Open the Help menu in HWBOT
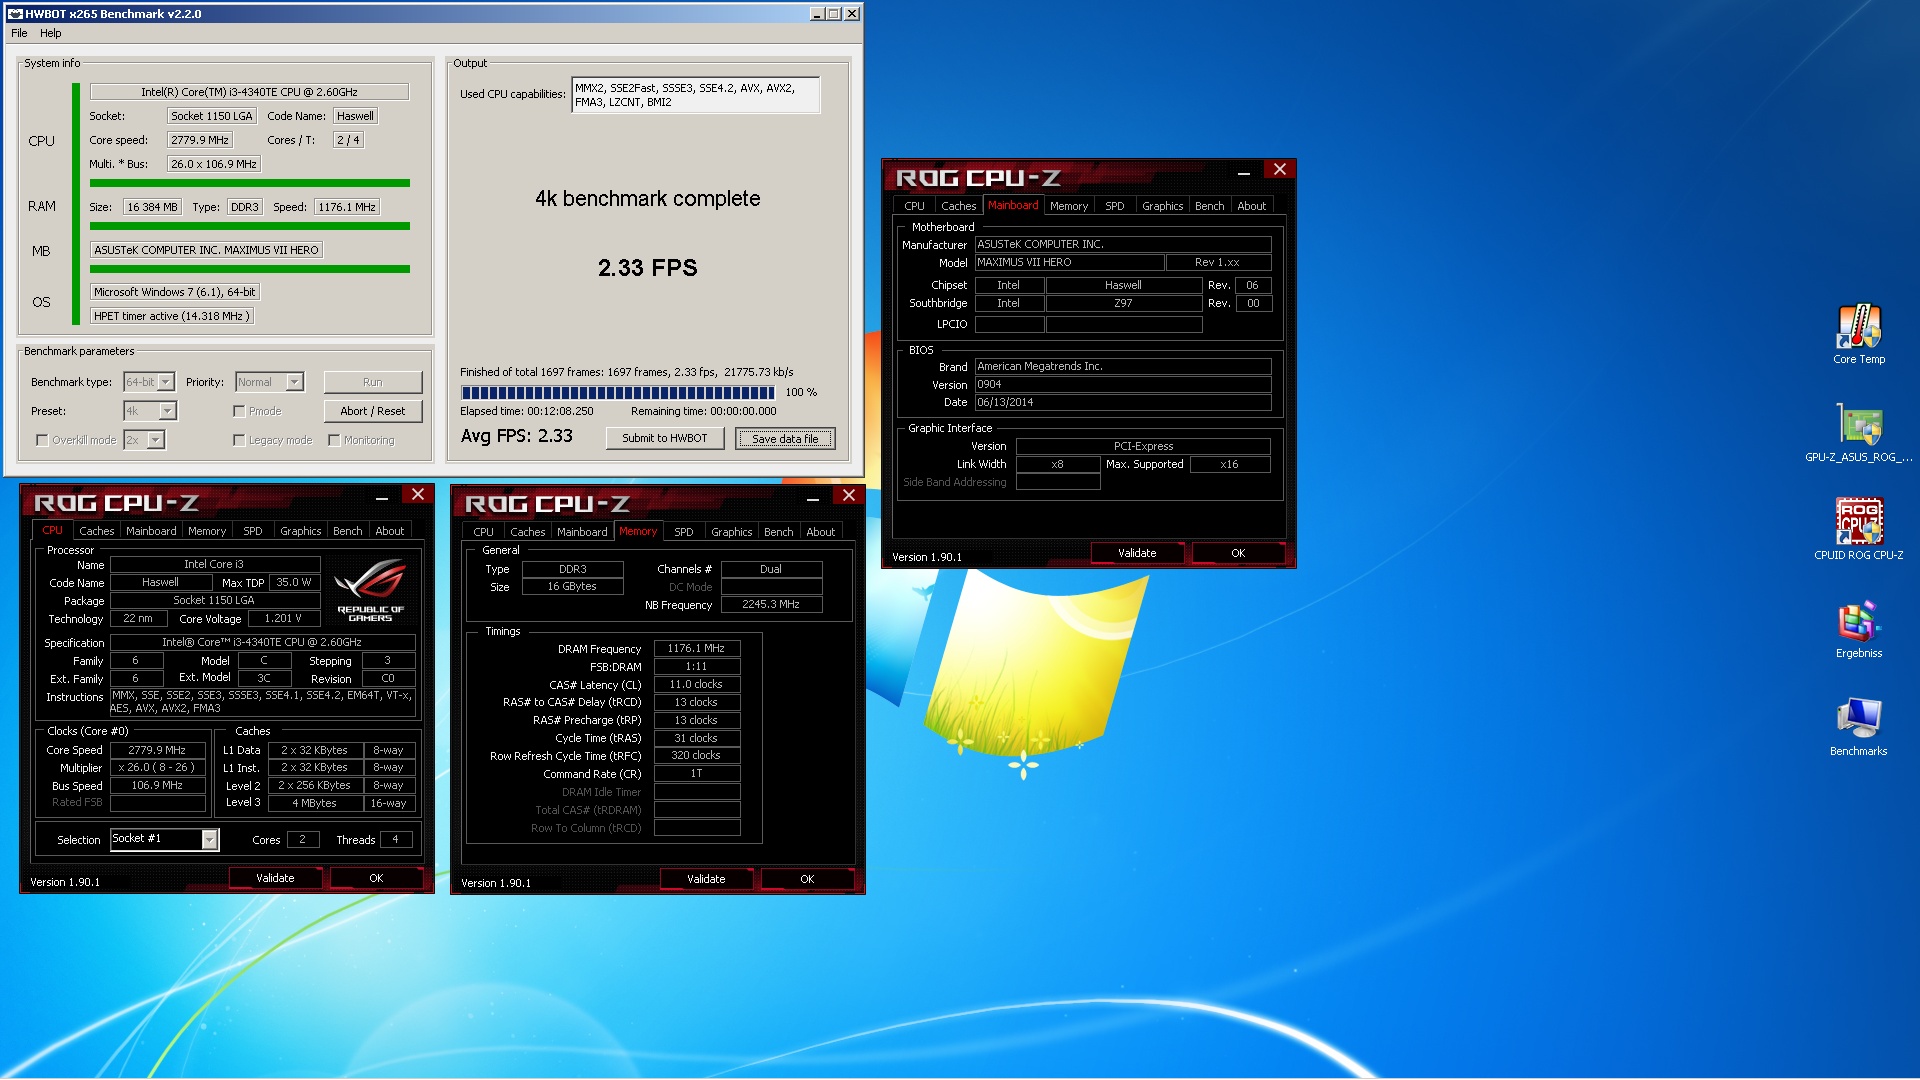Image resolution: width=1920 pixels, height=1080 pixels. [x=51, y=33]
